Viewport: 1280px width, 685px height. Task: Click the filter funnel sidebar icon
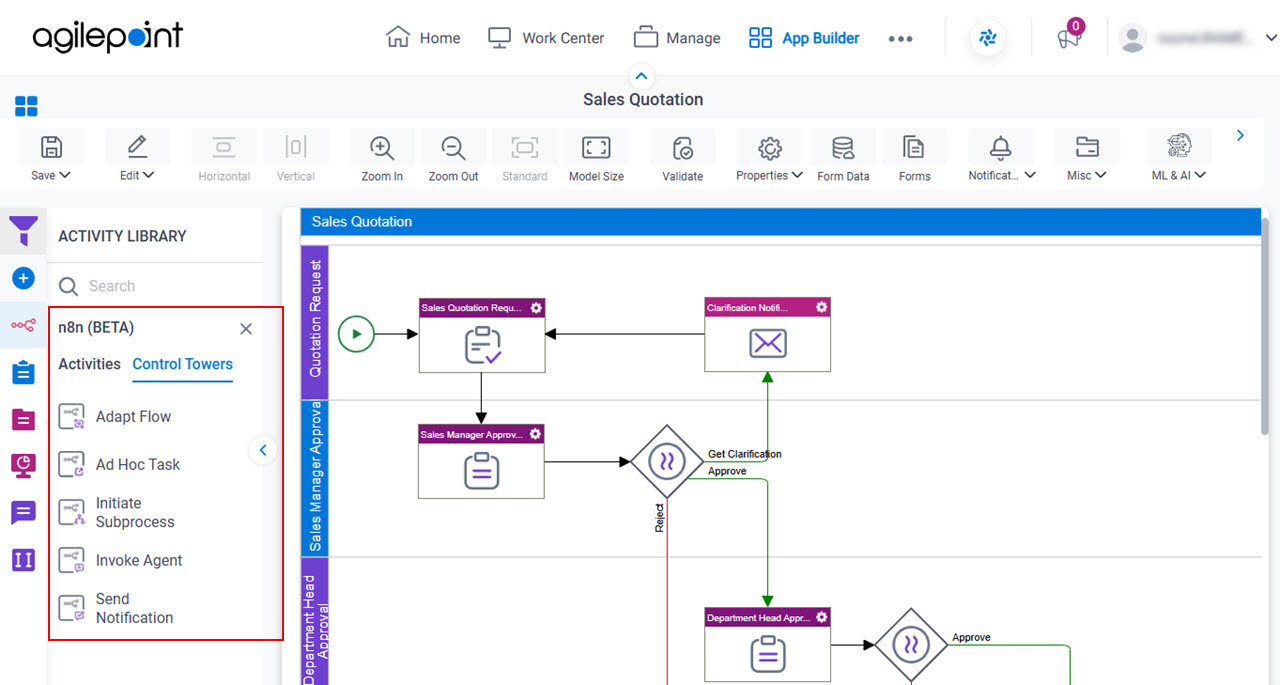point(24,231)
